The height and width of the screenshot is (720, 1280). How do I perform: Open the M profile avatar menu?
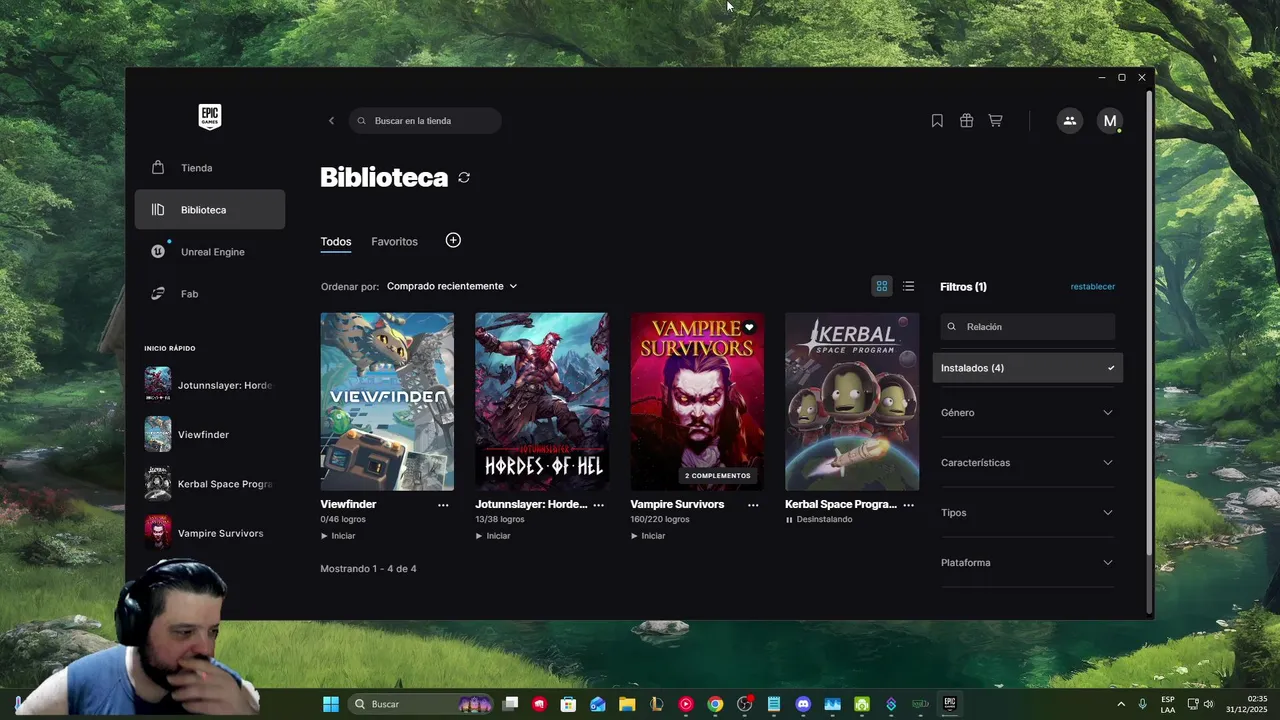point(1109,121)
